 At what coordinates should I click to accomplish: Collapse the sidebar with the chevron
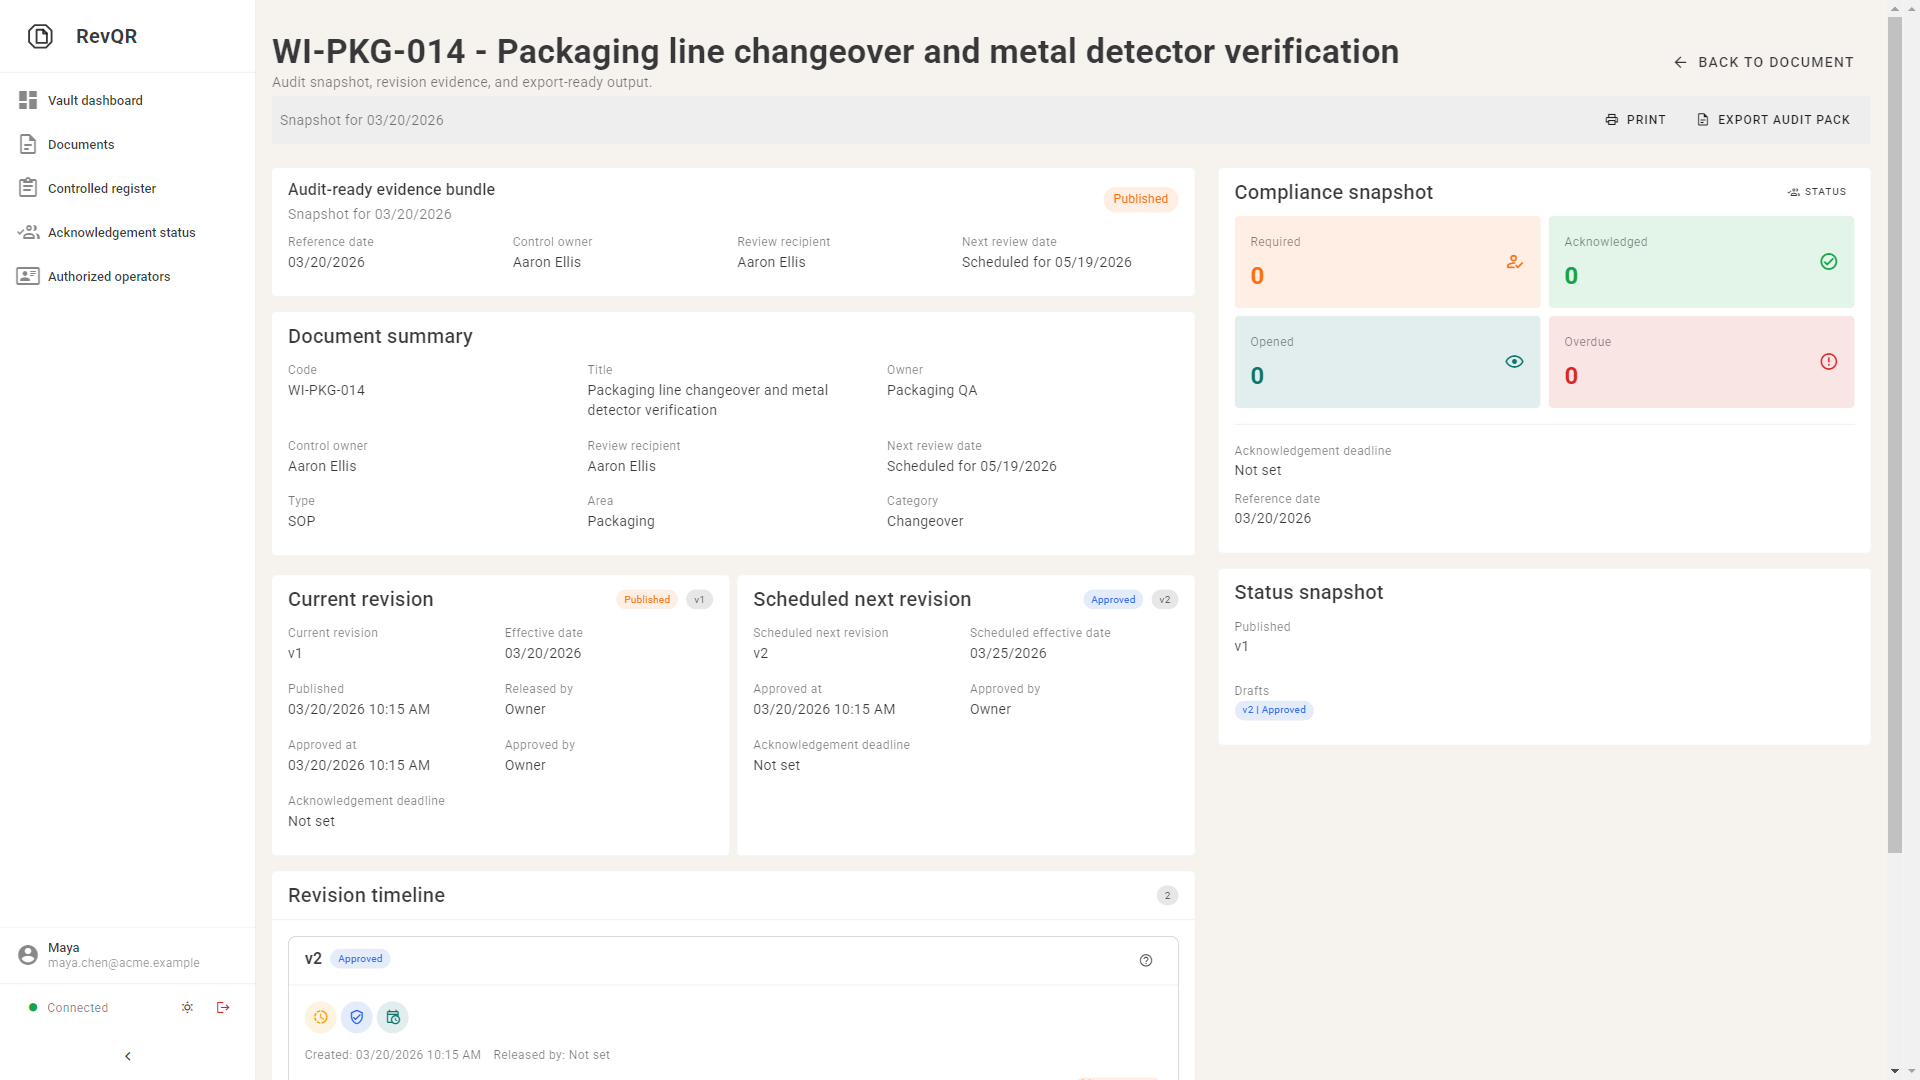coord(127,1055)
